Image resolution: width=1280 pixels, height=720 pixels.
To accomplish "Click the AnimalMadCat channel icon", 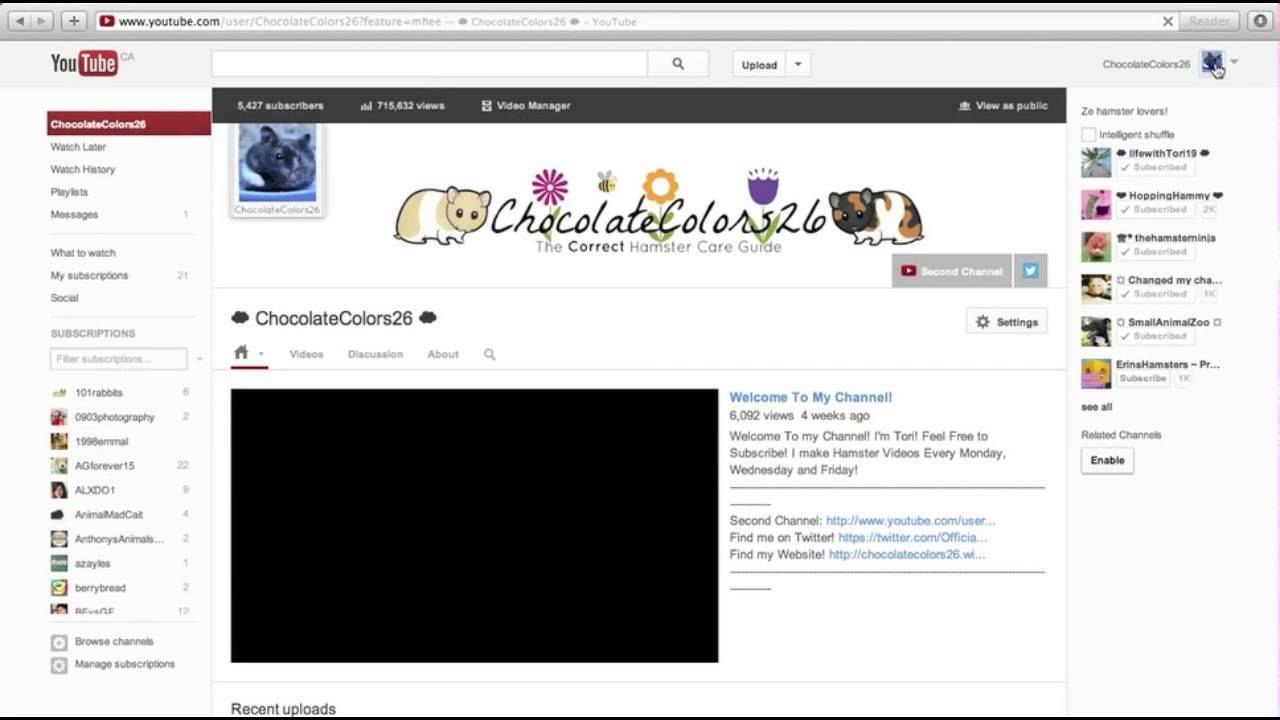I will [x=59, y=514].
